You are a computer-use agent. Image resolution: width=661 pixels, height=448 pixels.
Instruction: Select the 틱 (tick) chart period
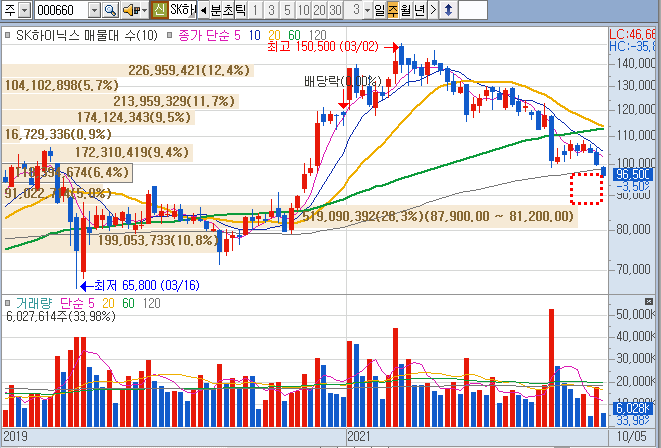(240, 10)
